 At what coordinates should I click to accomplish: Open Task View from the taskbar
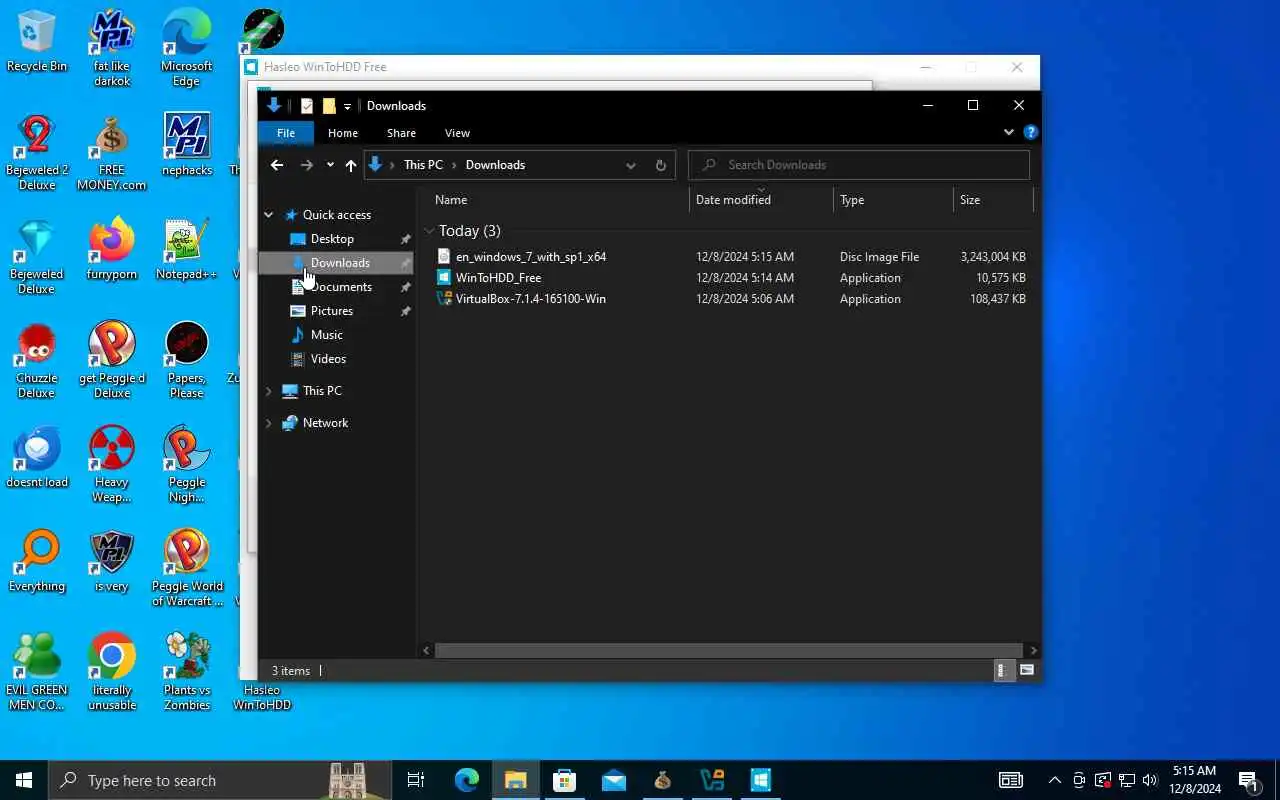click(x=416, y=780)
